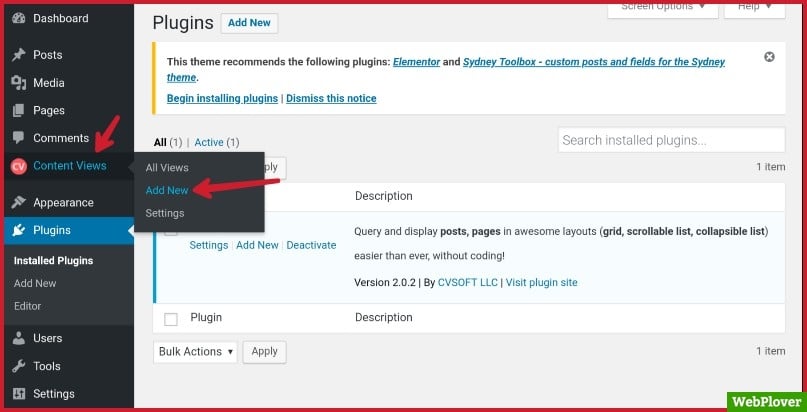Expand the Screen Options panel
This screenshot has width=807, height=412.
pyautogui.click(x=662, y=9)
